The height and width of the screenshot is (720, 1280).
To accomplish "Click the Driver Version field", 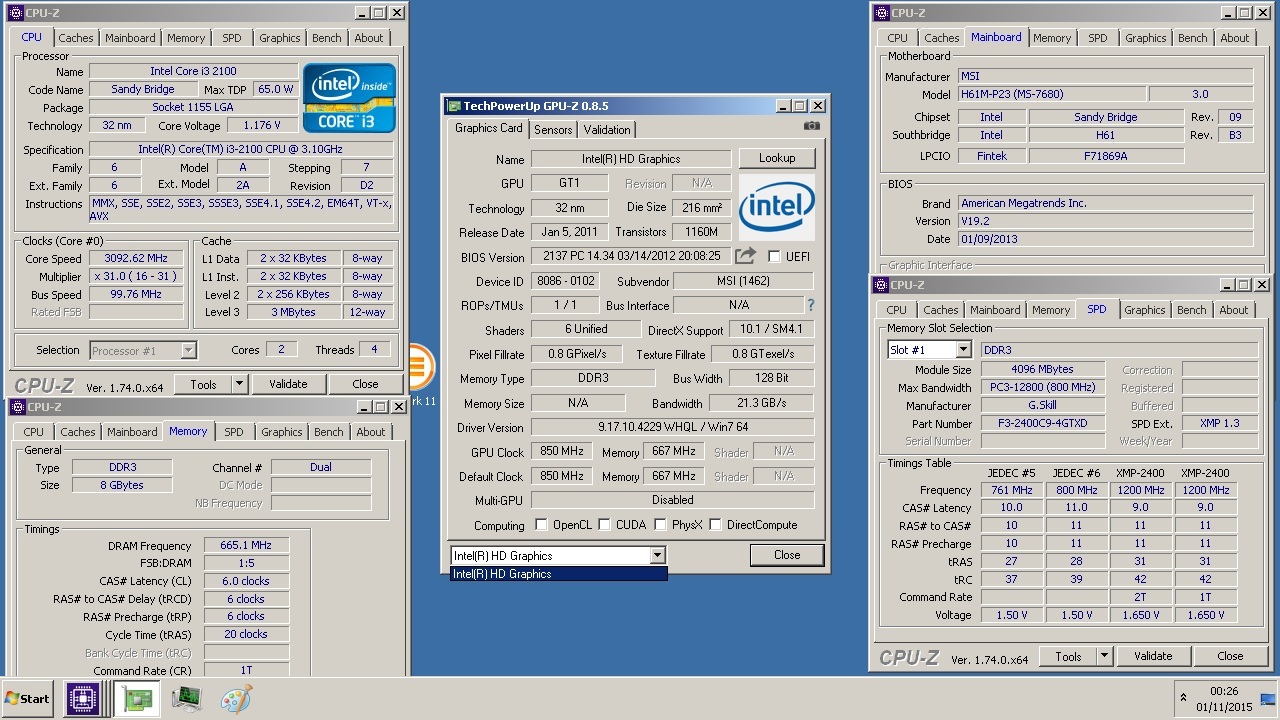I will point(673,427).
